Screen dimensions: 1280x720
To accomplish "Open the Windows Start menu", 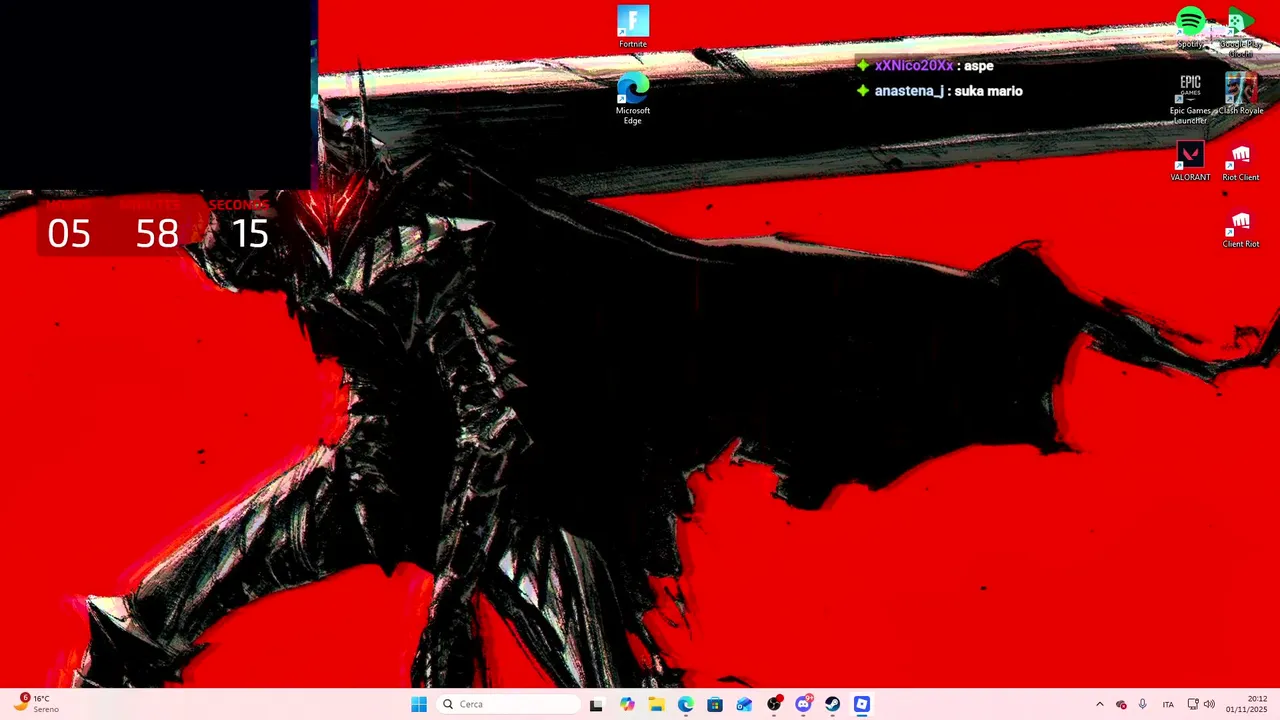I will click(419, 705).
